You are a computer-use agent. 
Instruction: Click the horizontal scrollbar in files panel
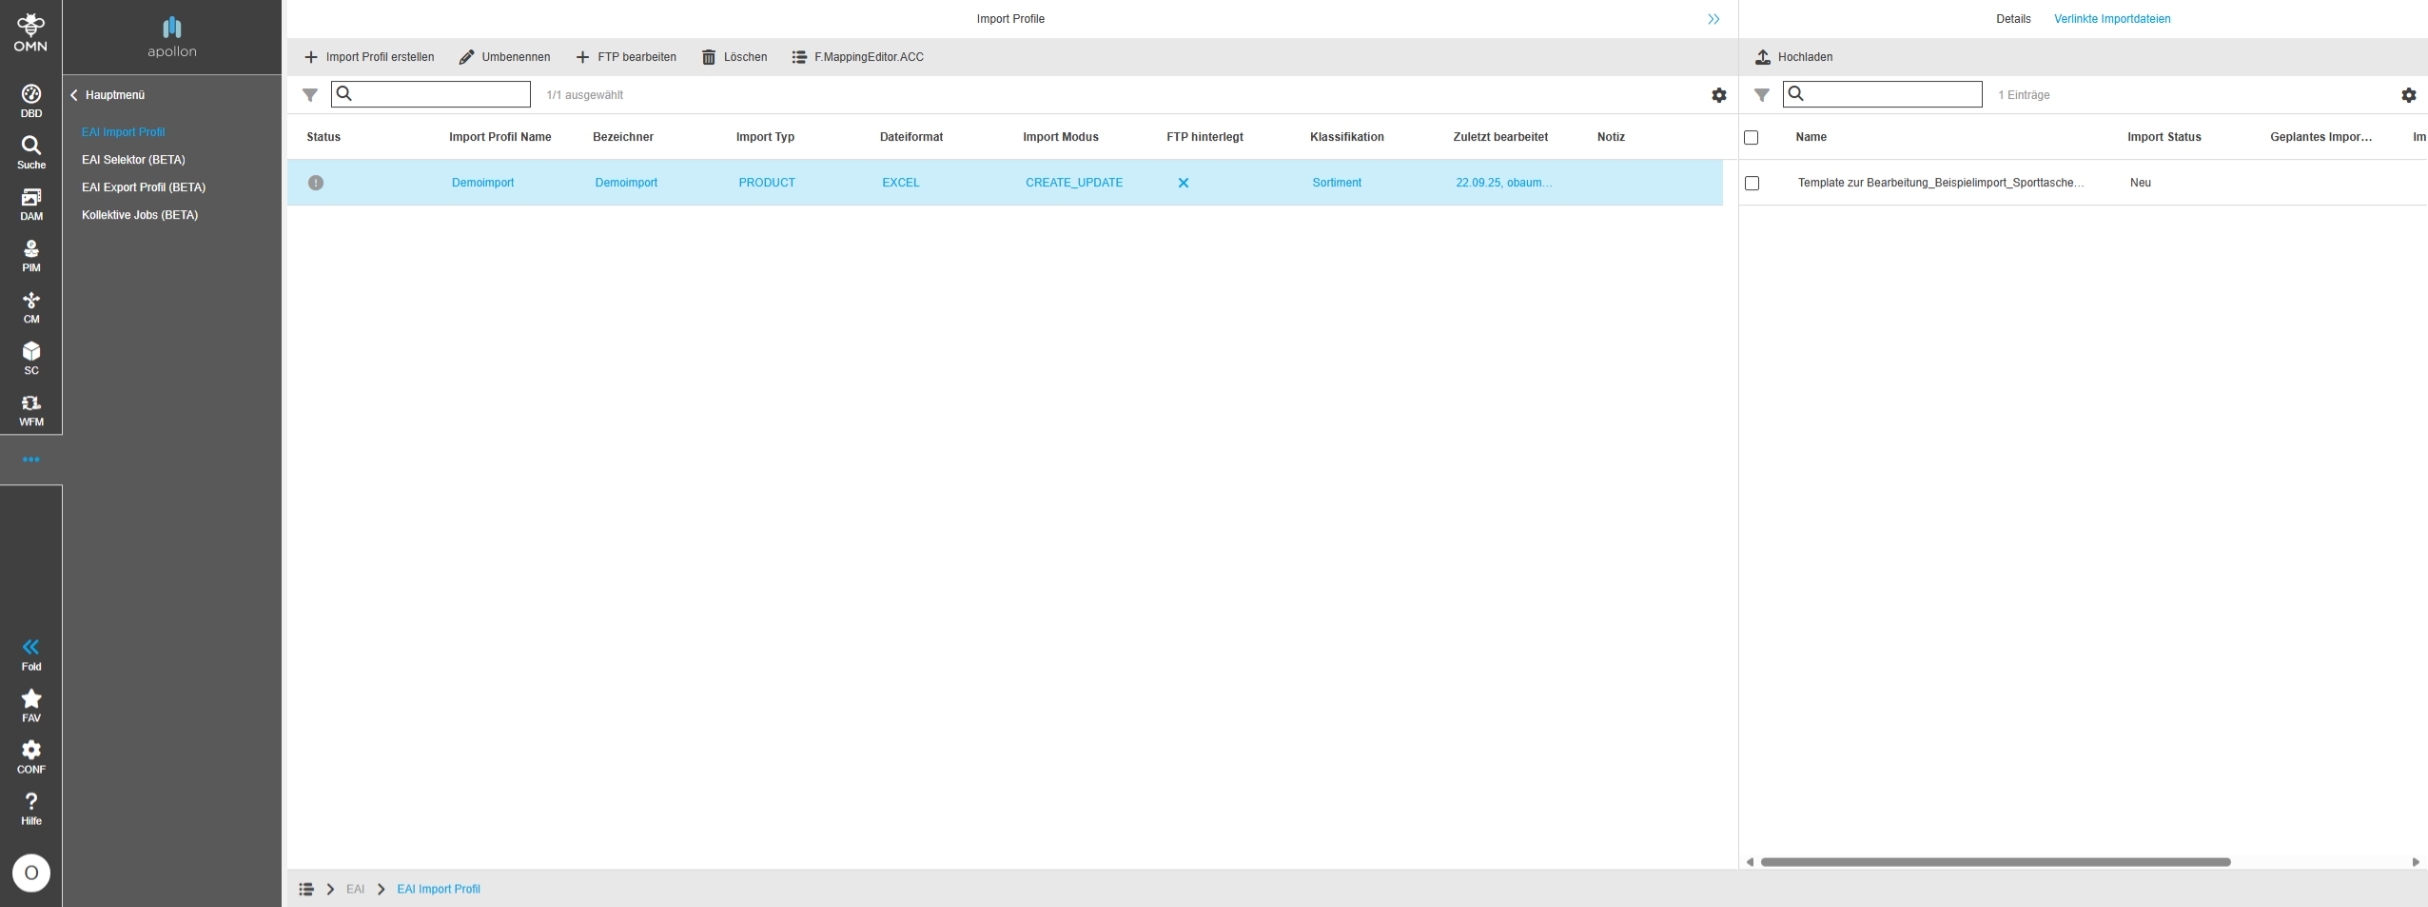coord(1995,862)
